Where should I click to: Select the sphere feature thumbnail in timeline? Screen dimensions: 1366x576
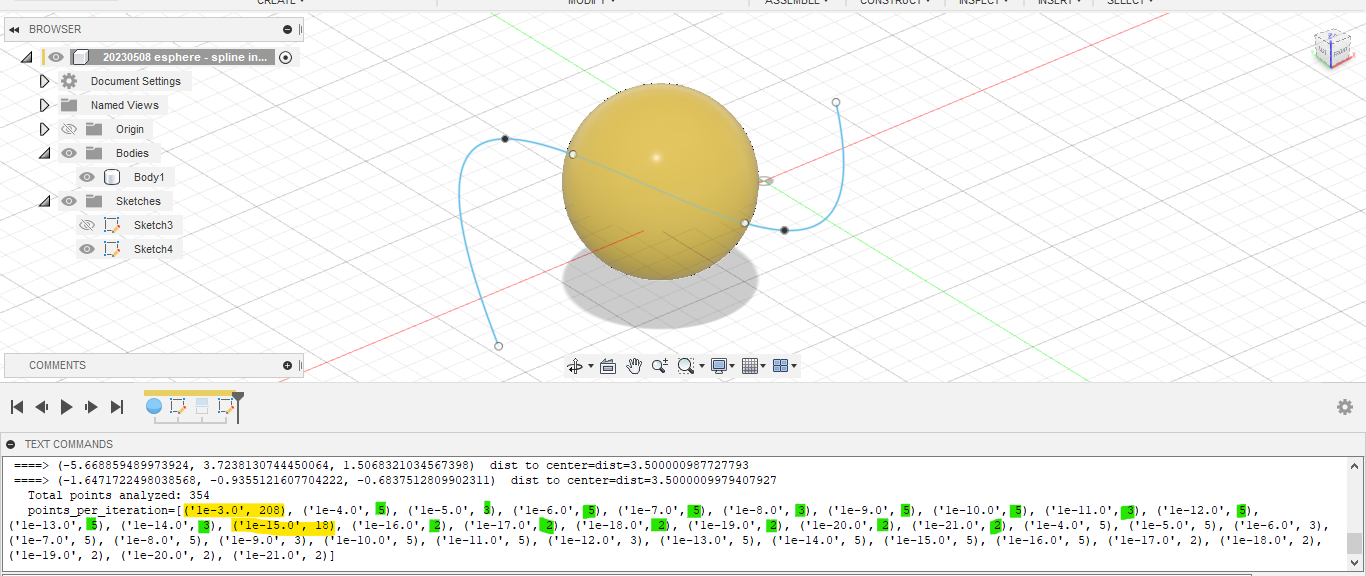tap(155, 406)
